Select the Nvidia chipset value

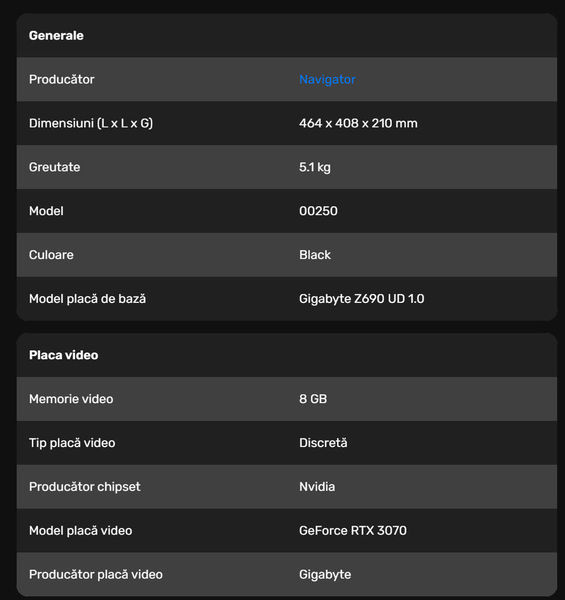(x=317, y=487)
